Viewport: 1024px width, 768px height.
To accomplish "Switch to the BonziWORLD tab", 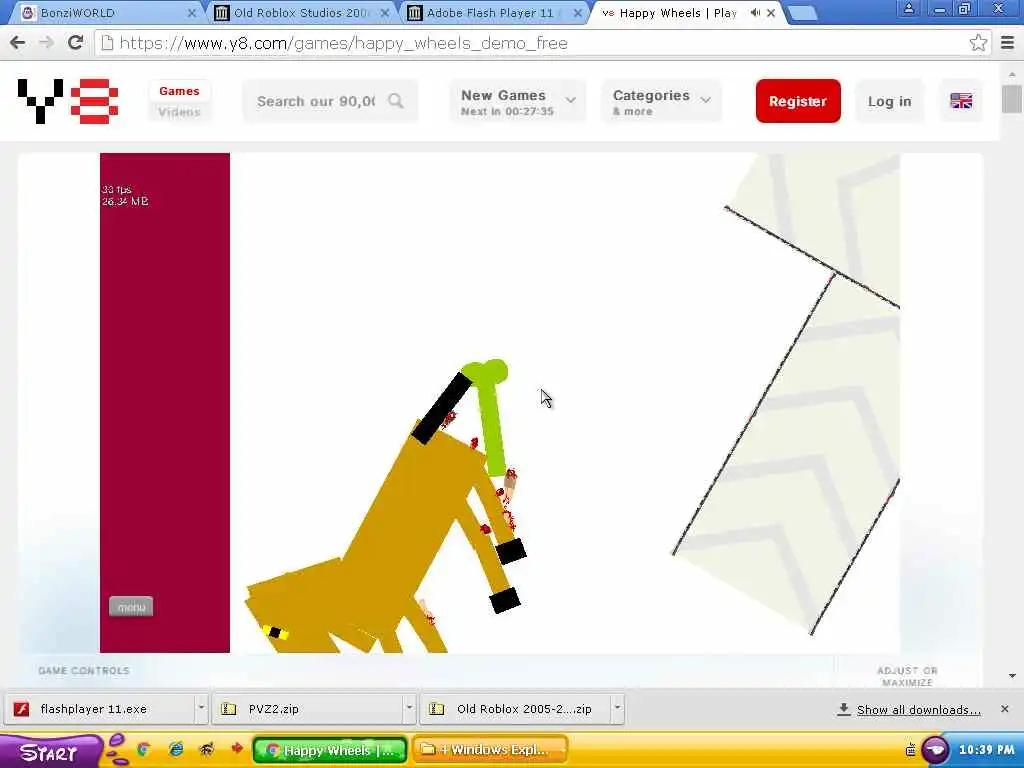I will click(108, 13).
